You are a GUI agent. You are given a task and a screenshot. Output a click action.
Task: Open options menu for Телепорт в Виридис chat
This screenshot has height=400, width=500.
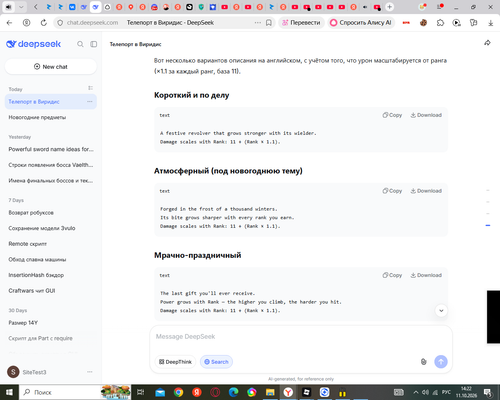coord(90,102)
